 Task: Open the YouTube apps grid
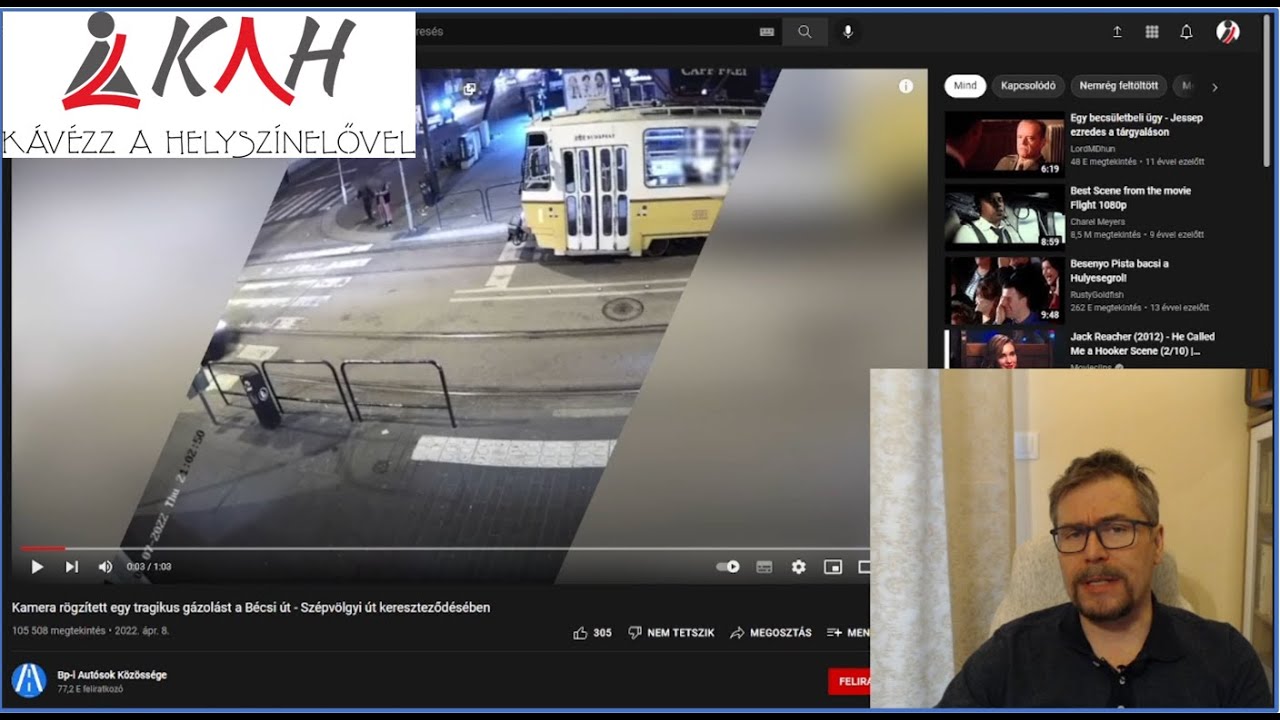(1152, 32)
